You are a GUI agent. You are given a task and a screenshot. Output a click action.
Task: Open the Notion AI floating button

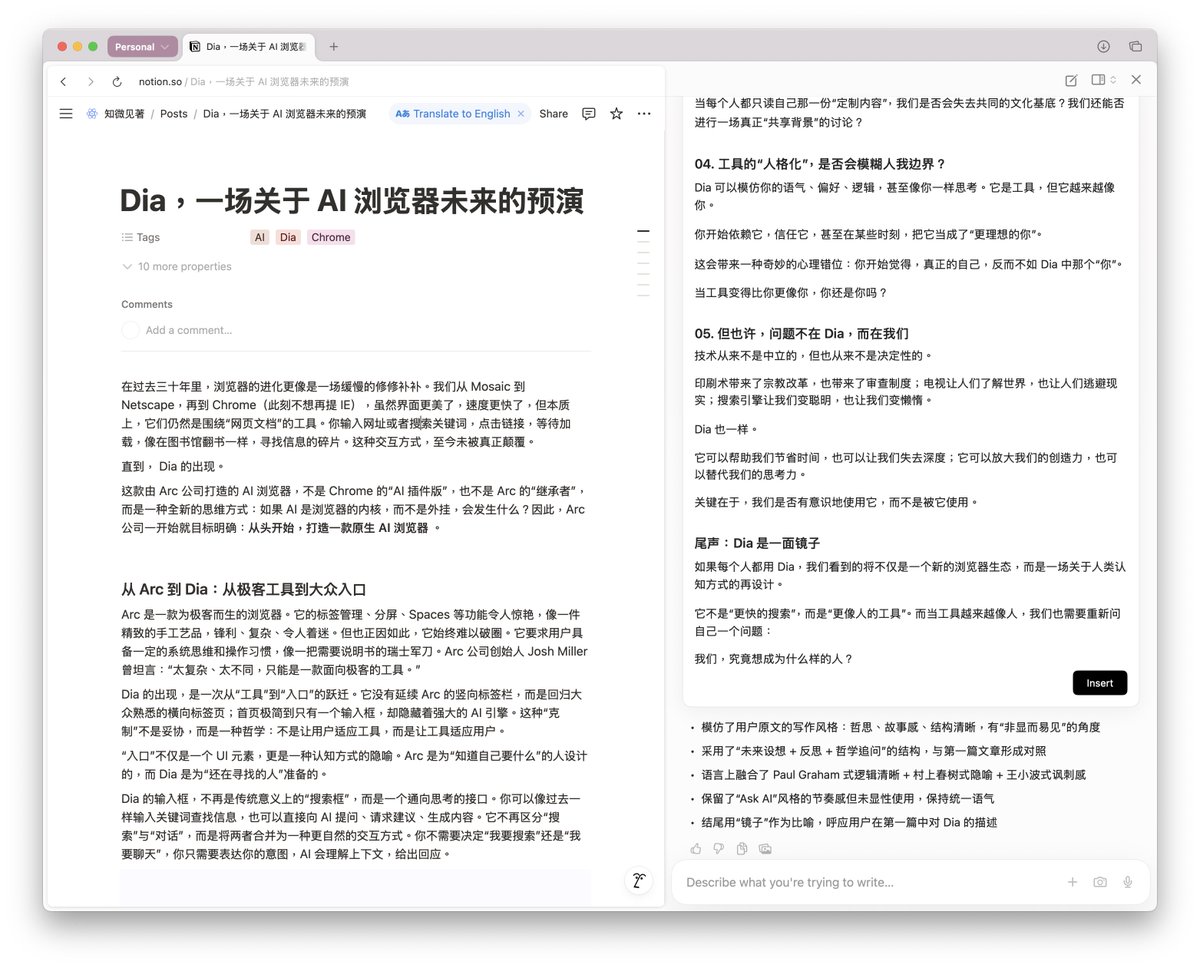tap(639, 880)
